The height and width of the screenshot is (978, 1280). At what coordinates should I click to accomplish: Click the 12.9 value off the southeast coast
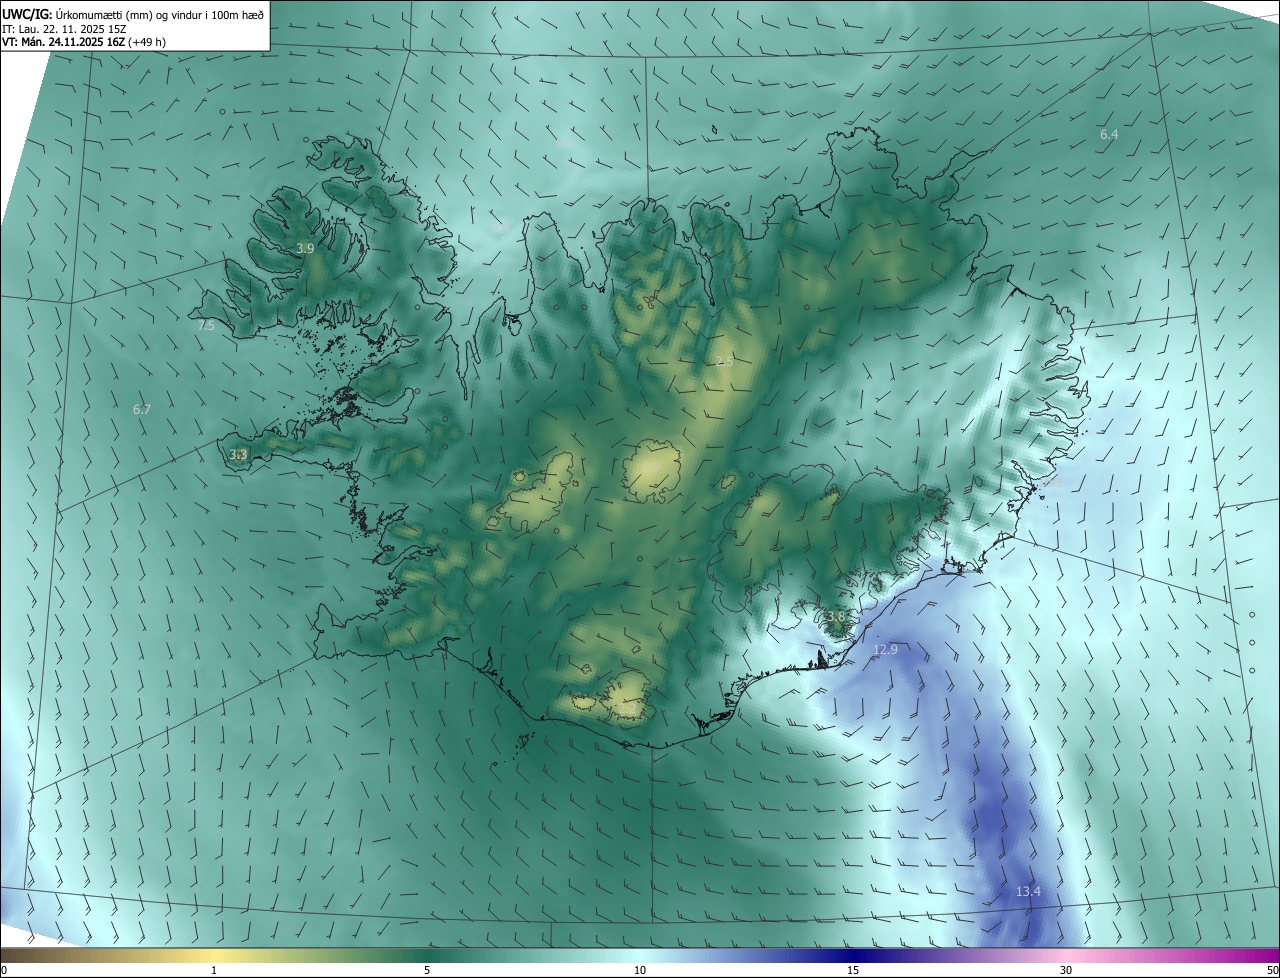coord(885,649)
